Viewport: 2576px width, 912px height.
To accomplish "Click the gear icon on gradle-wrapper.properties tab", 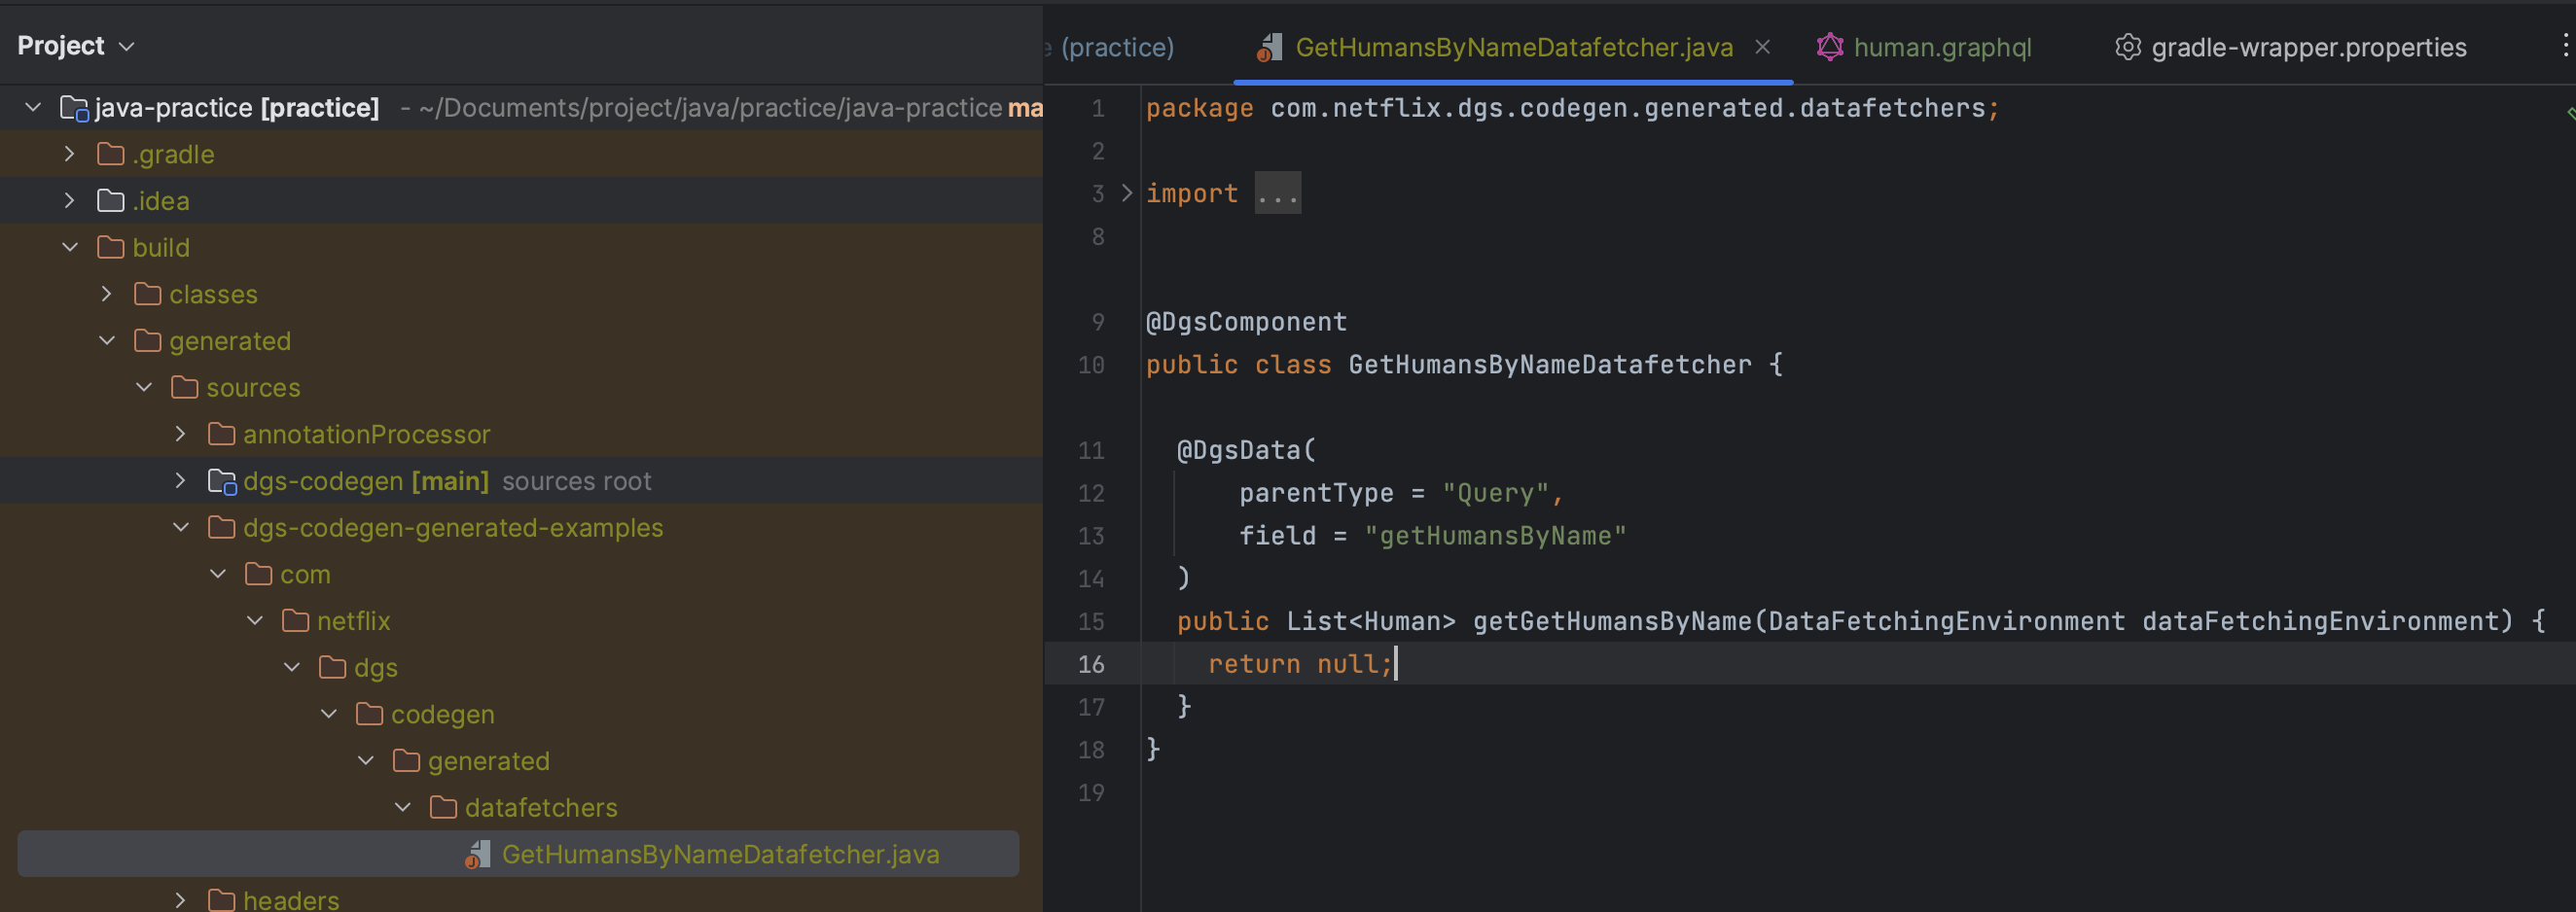I will click(x=2129, y=46).
